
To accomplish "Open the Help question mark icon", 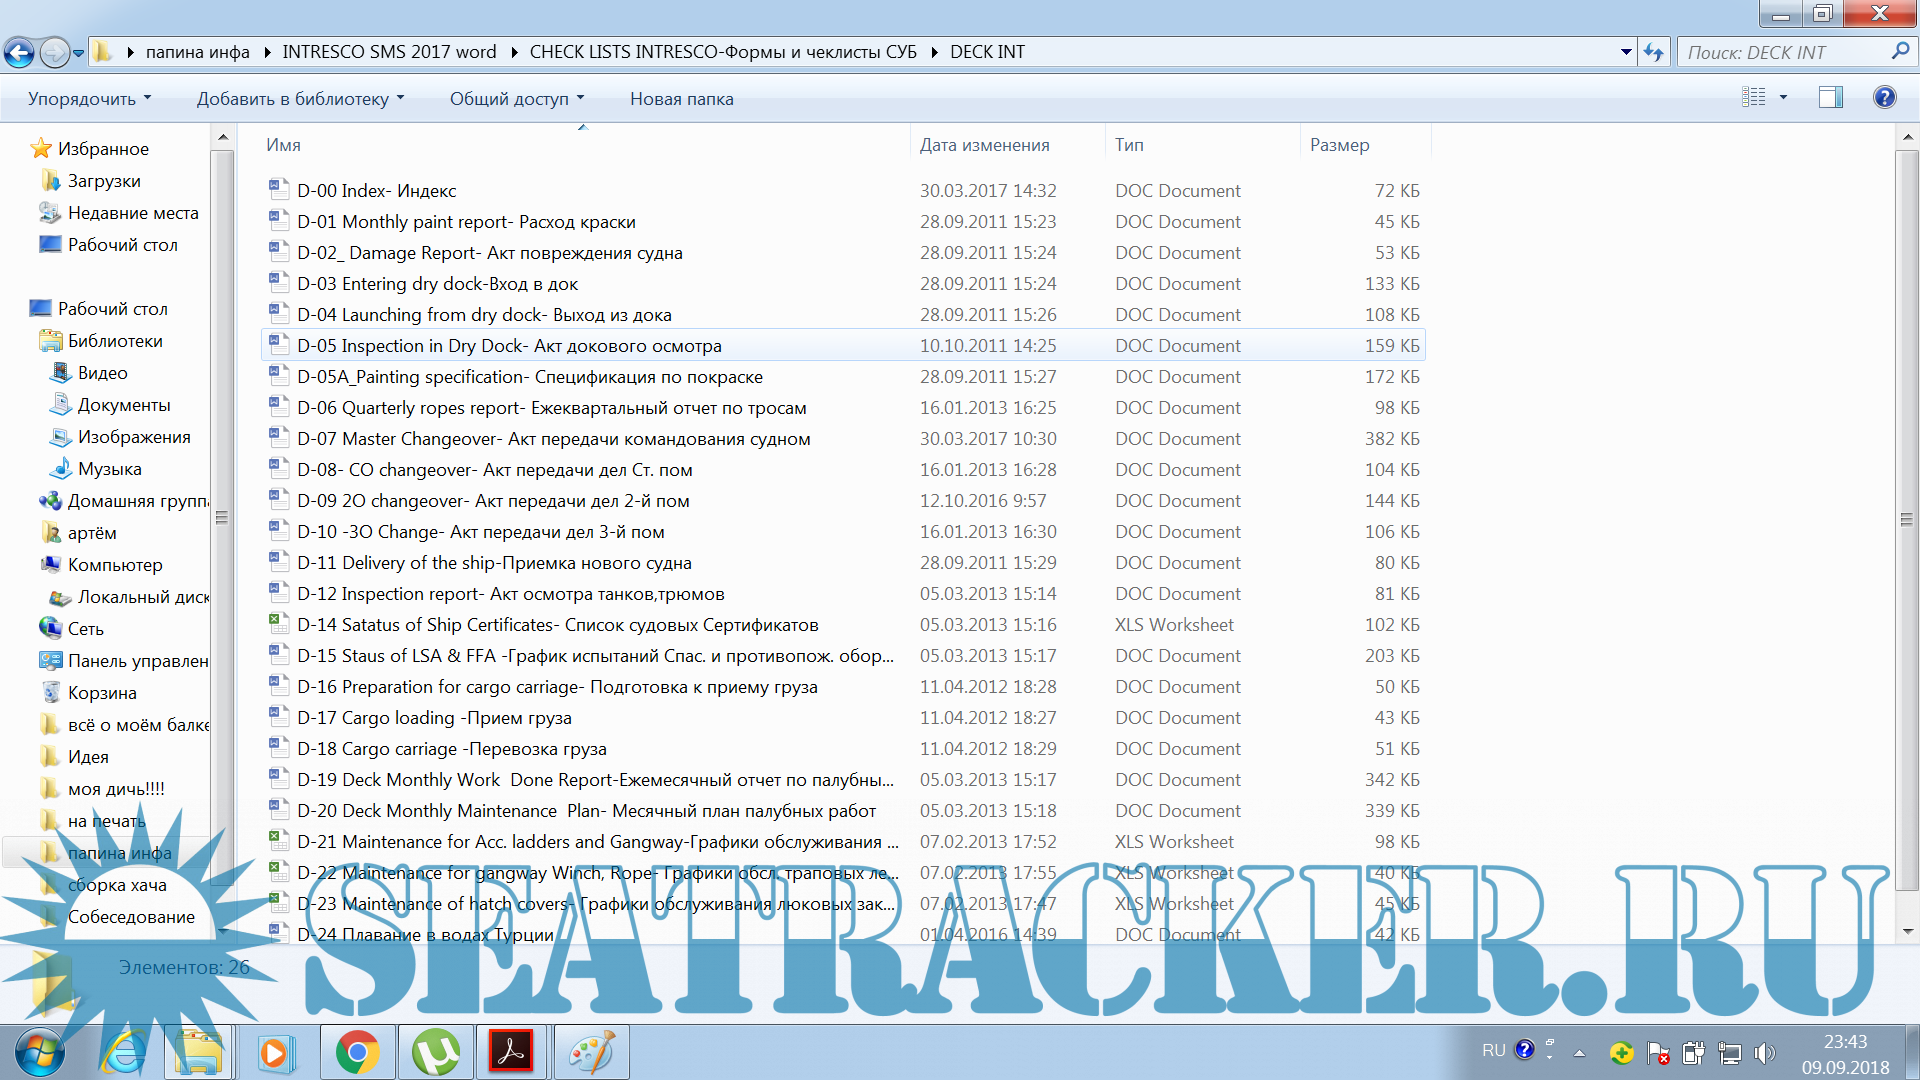I will (x=1884, y=98).
